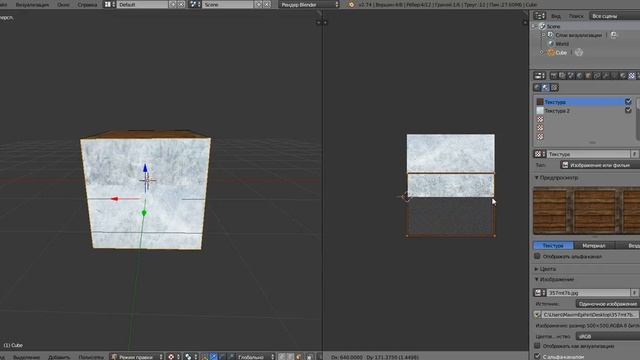Open outliner editor type selector
Image resolution: width=640 pixels, height=360 pixels.
540,16
